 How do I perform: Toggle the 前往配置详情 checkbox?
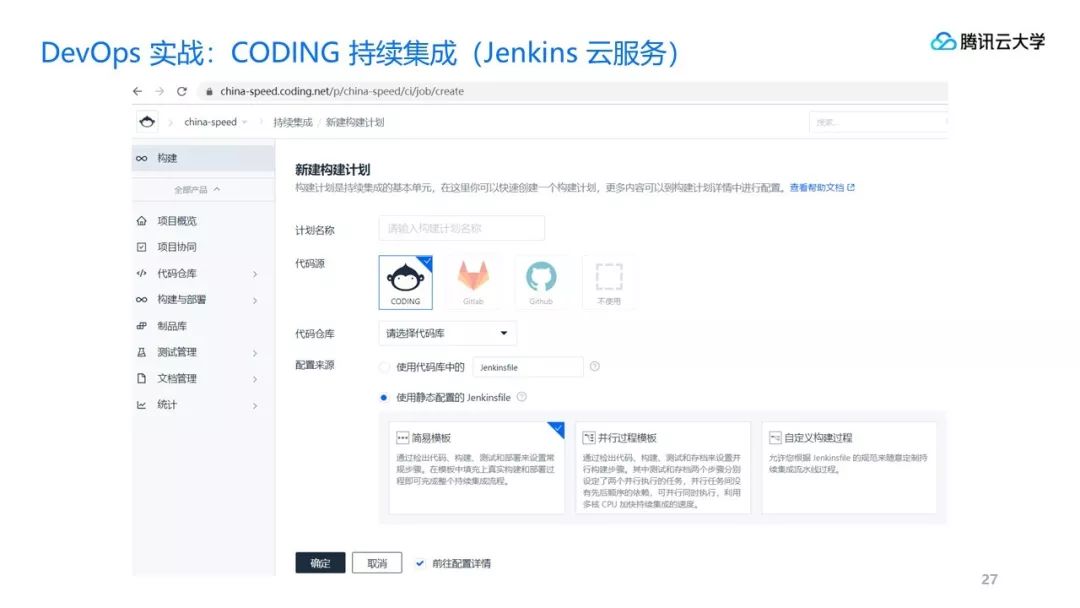(419, 563)
